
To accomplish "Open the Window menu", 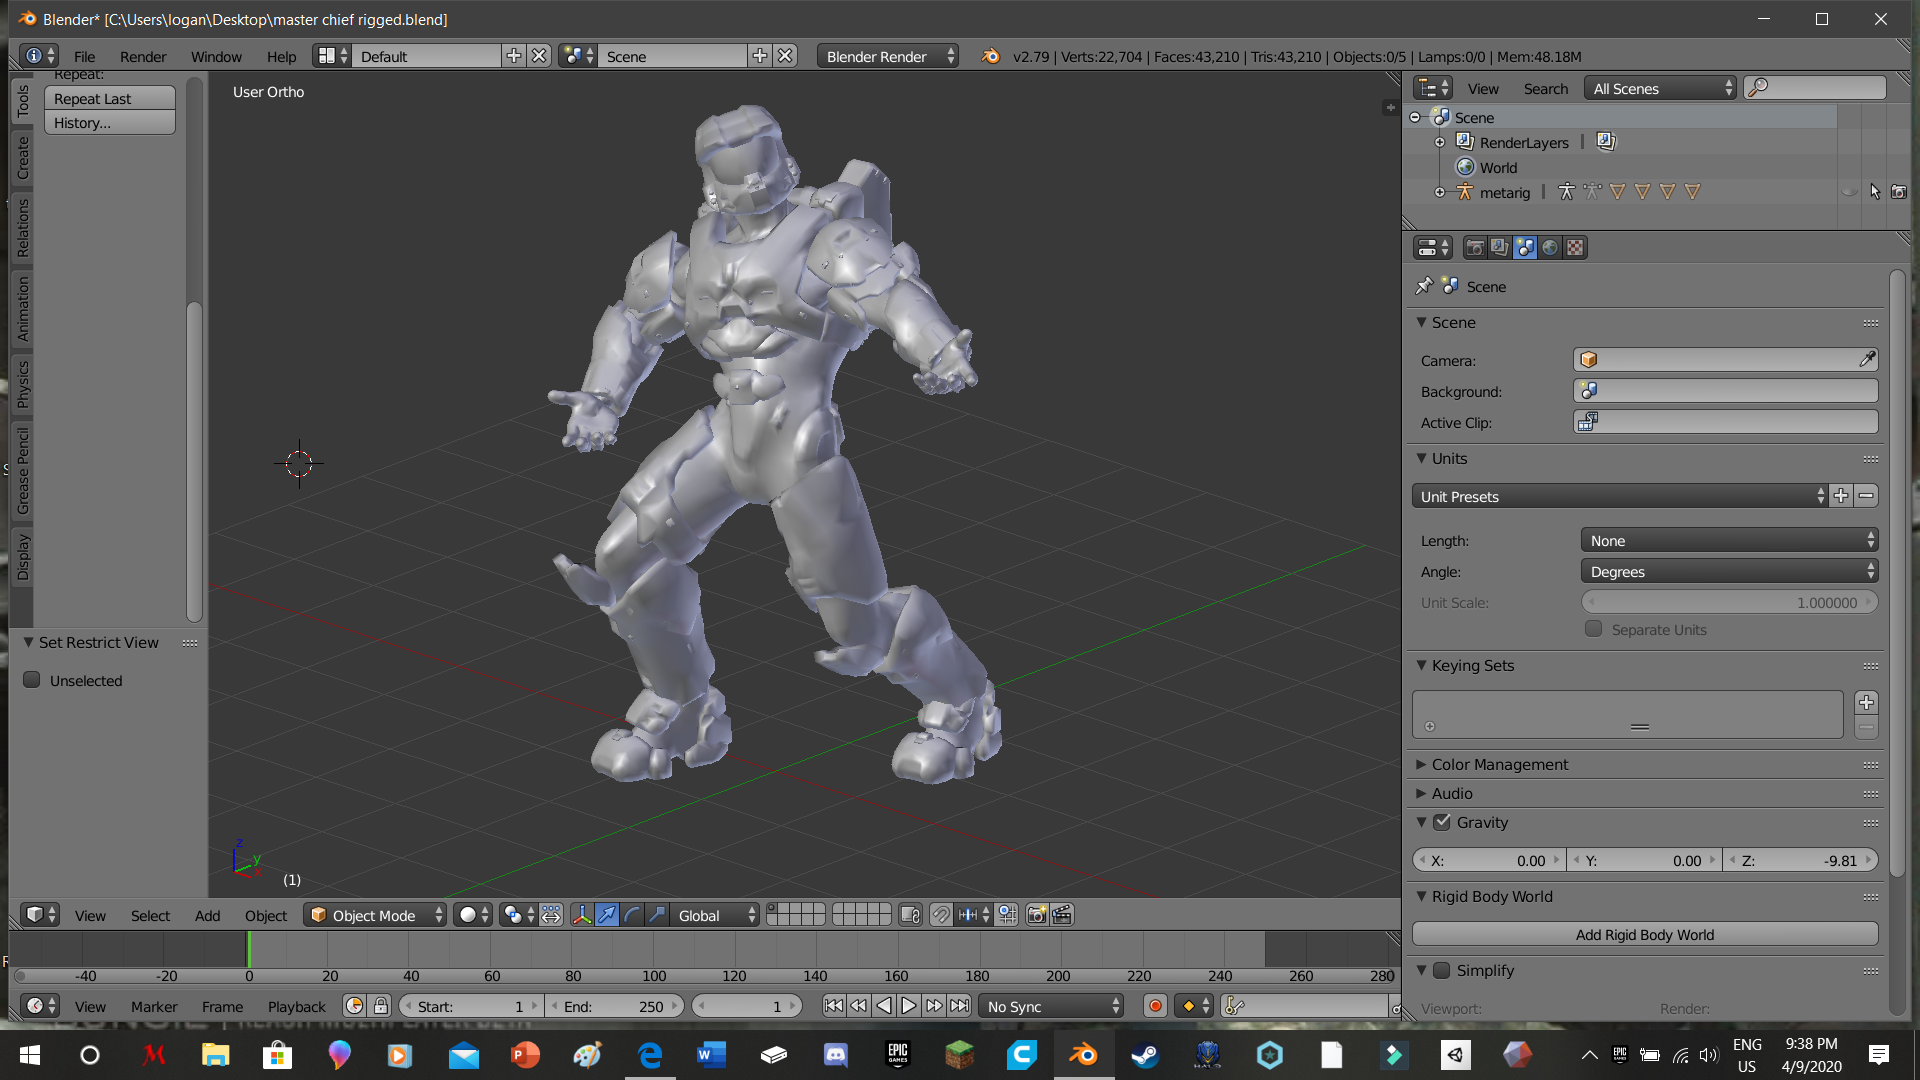I will (216, 56).
